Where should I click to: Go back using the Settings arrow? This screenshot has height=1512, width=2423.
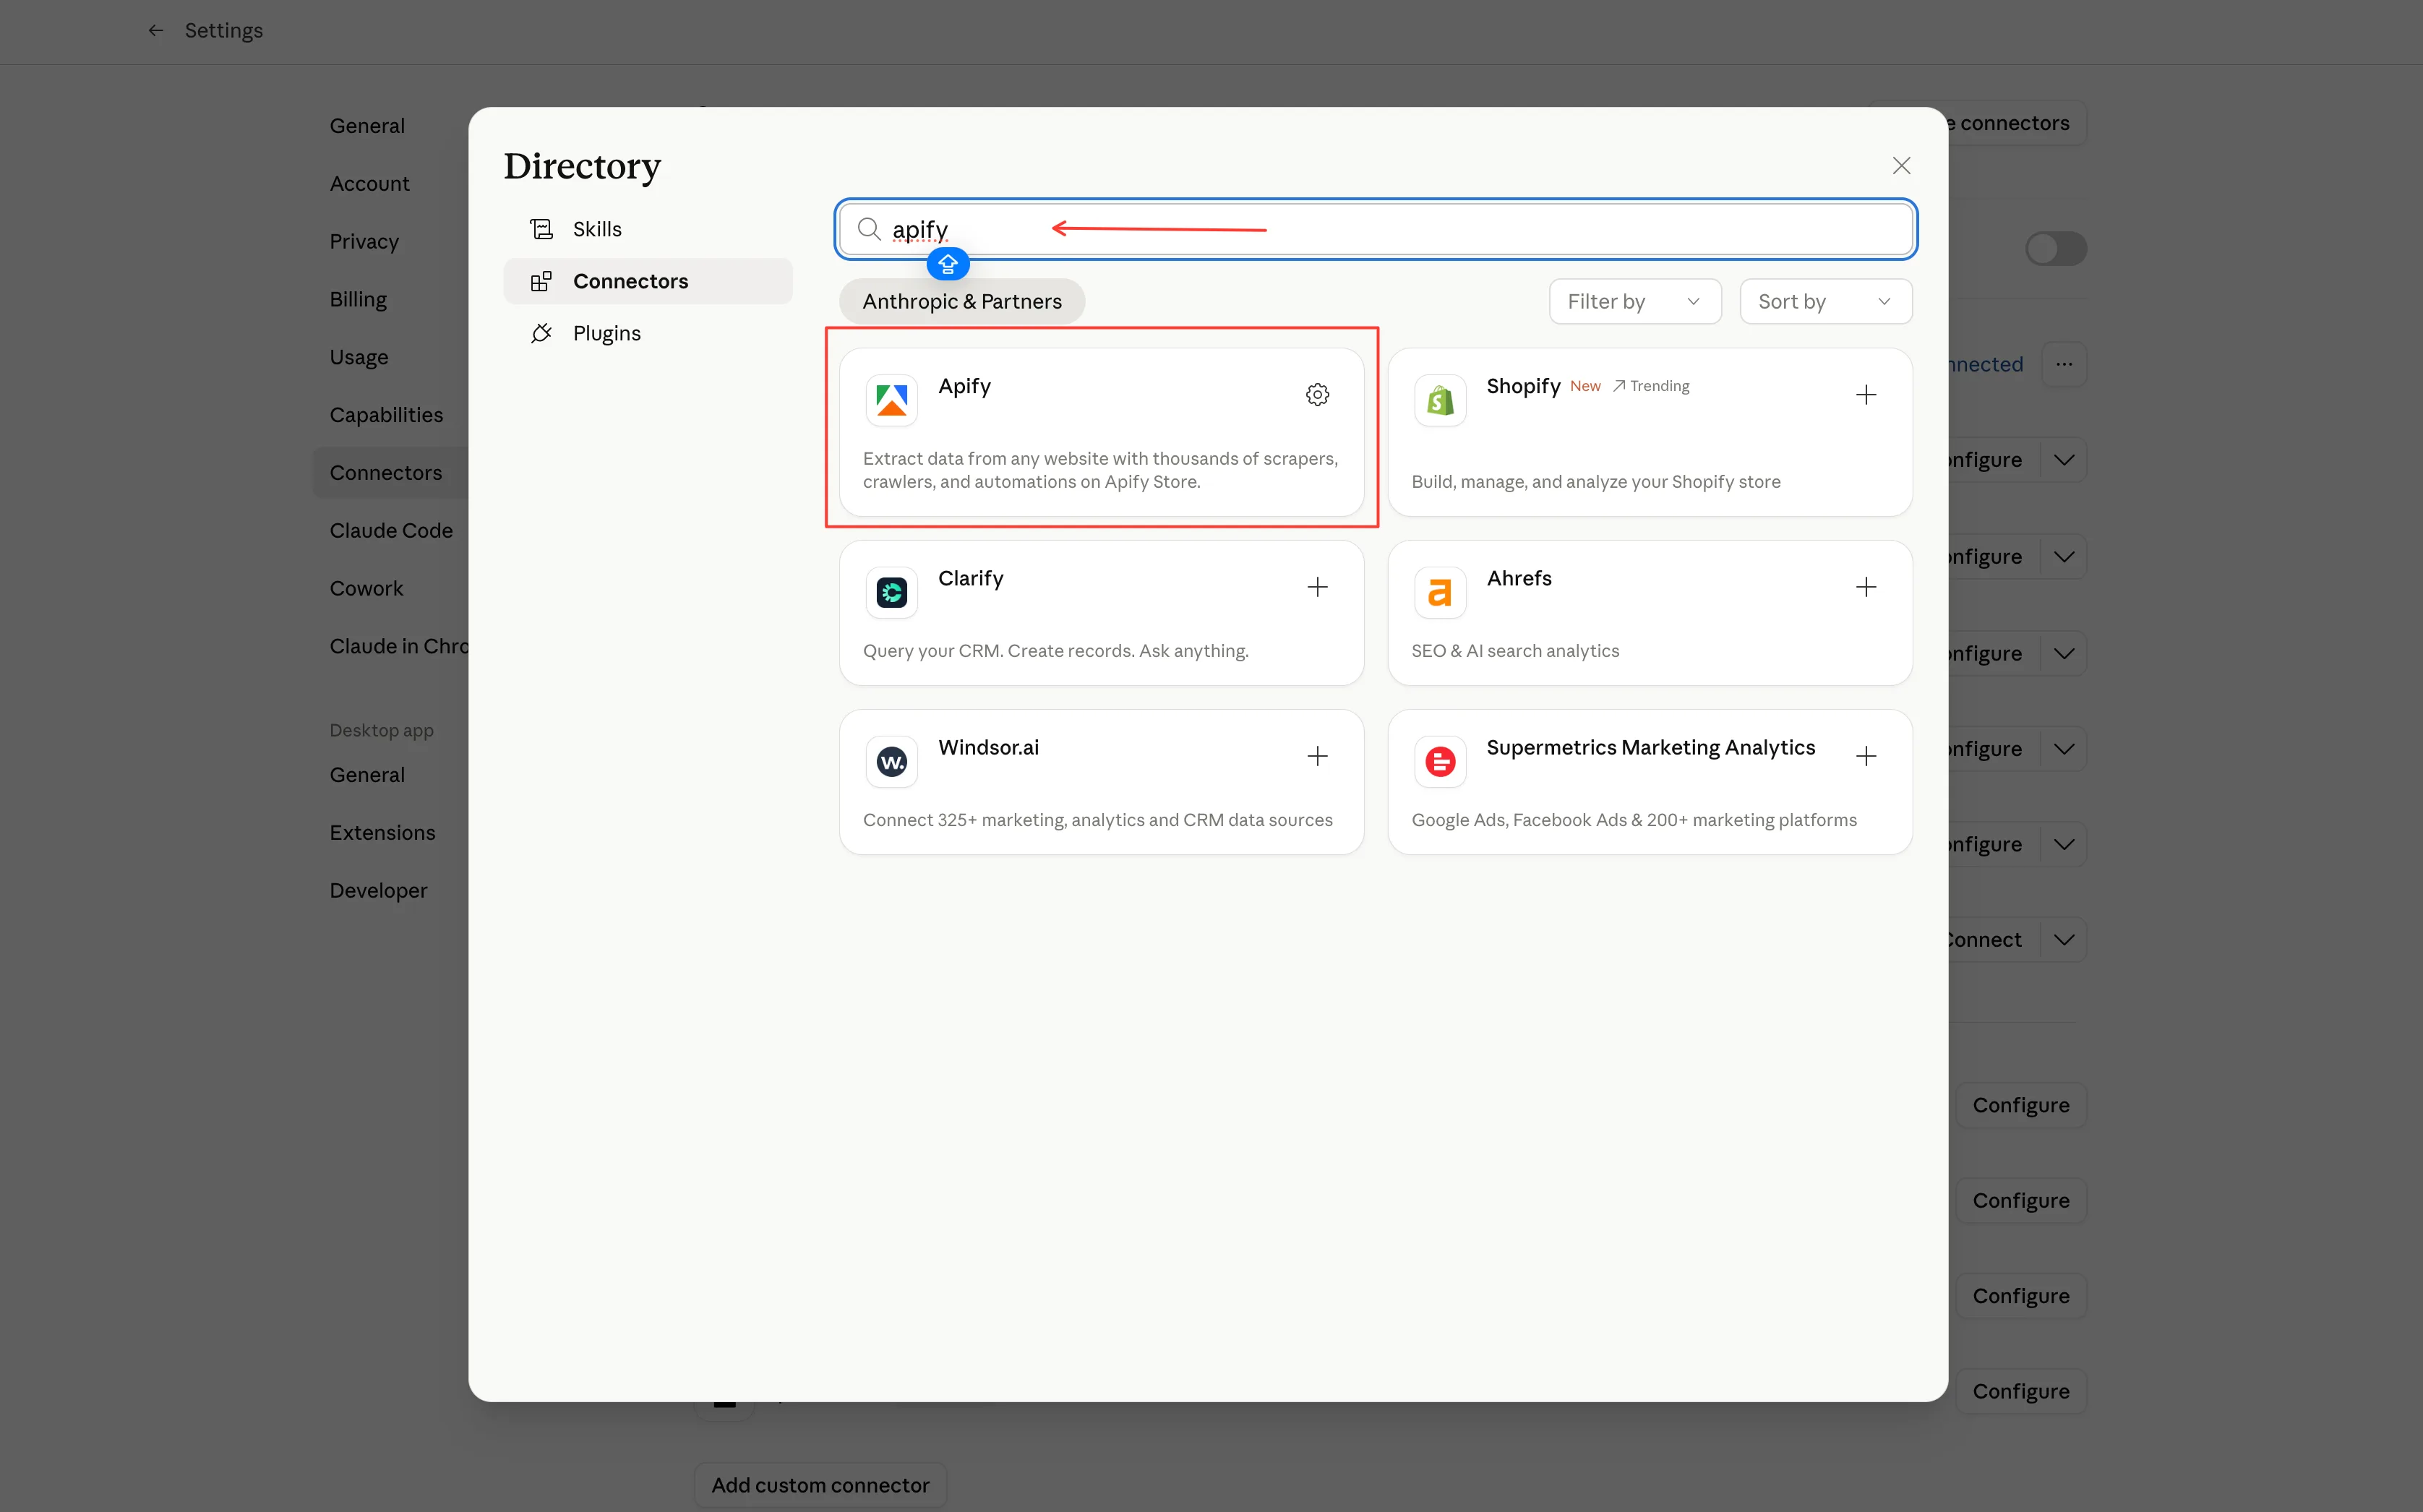click(156, 31)
